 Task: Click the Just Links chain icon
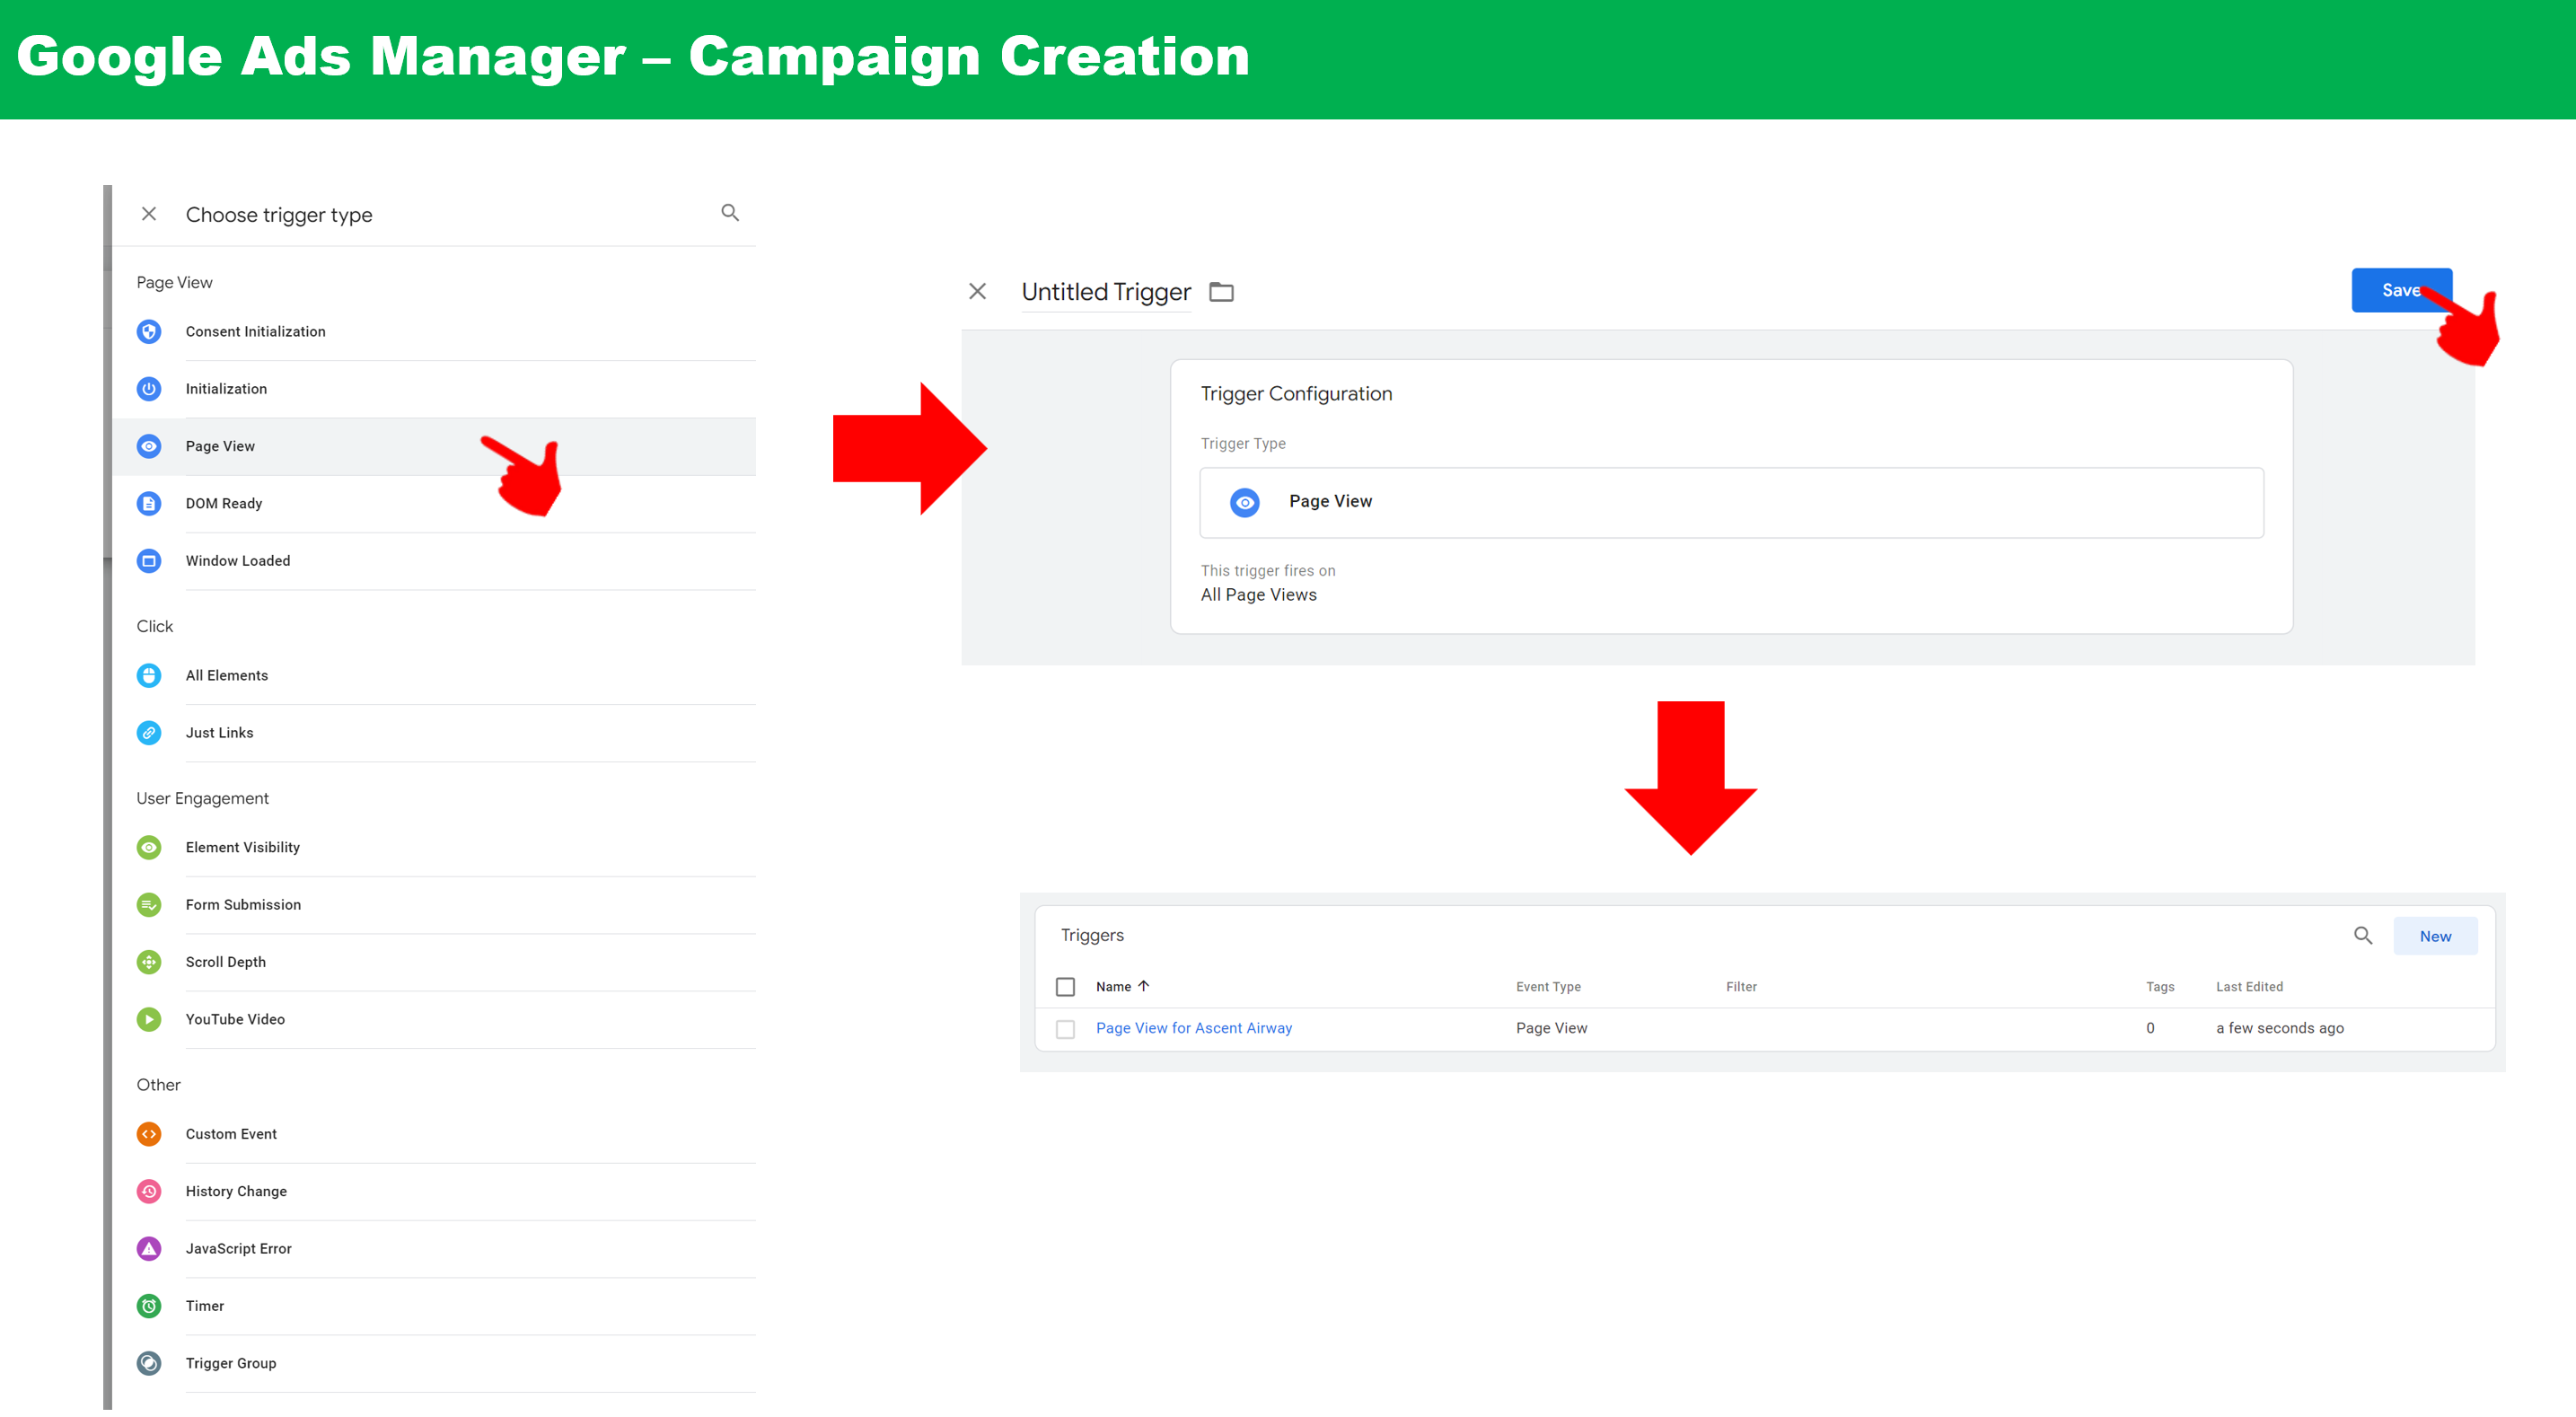point(149,733)
